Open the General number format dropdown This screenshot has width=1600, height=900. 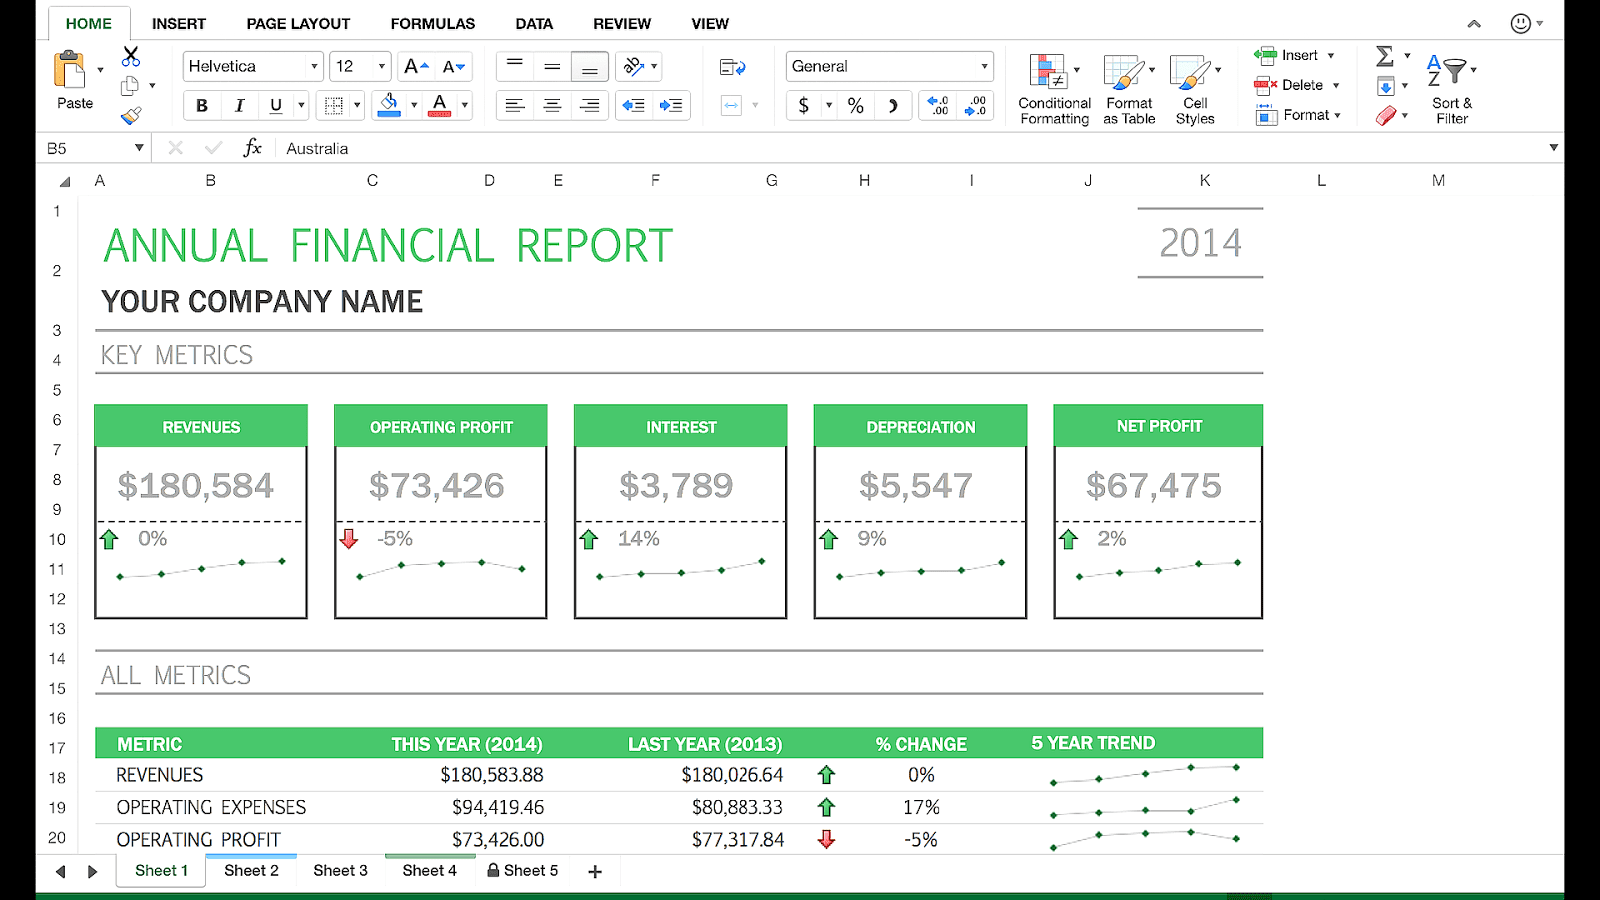pos(984,66)
